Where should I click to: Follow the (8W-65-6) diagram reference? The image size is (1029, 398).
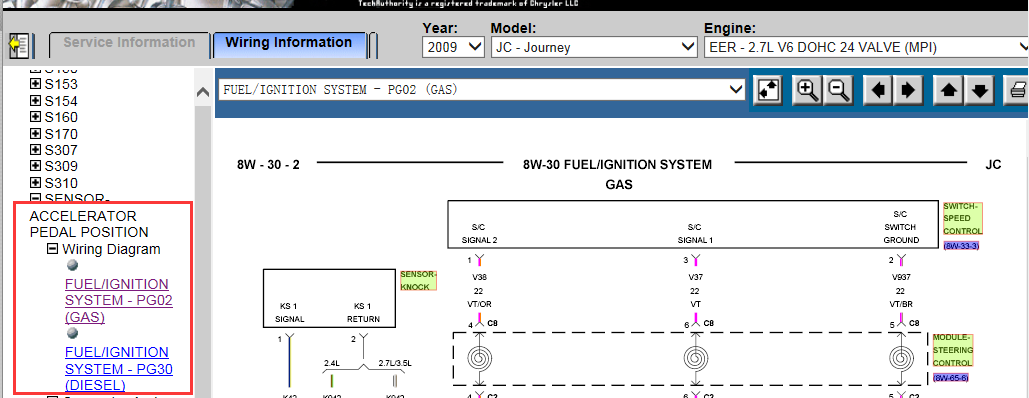[951, 378]
